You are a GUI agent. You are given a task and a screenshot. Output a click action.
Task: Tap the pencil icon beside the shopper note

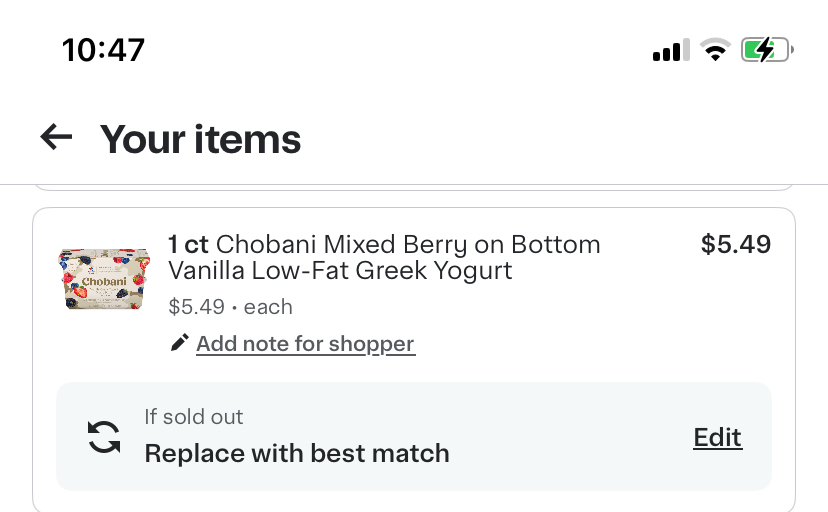pyautogui.click(x=180, y=344)
